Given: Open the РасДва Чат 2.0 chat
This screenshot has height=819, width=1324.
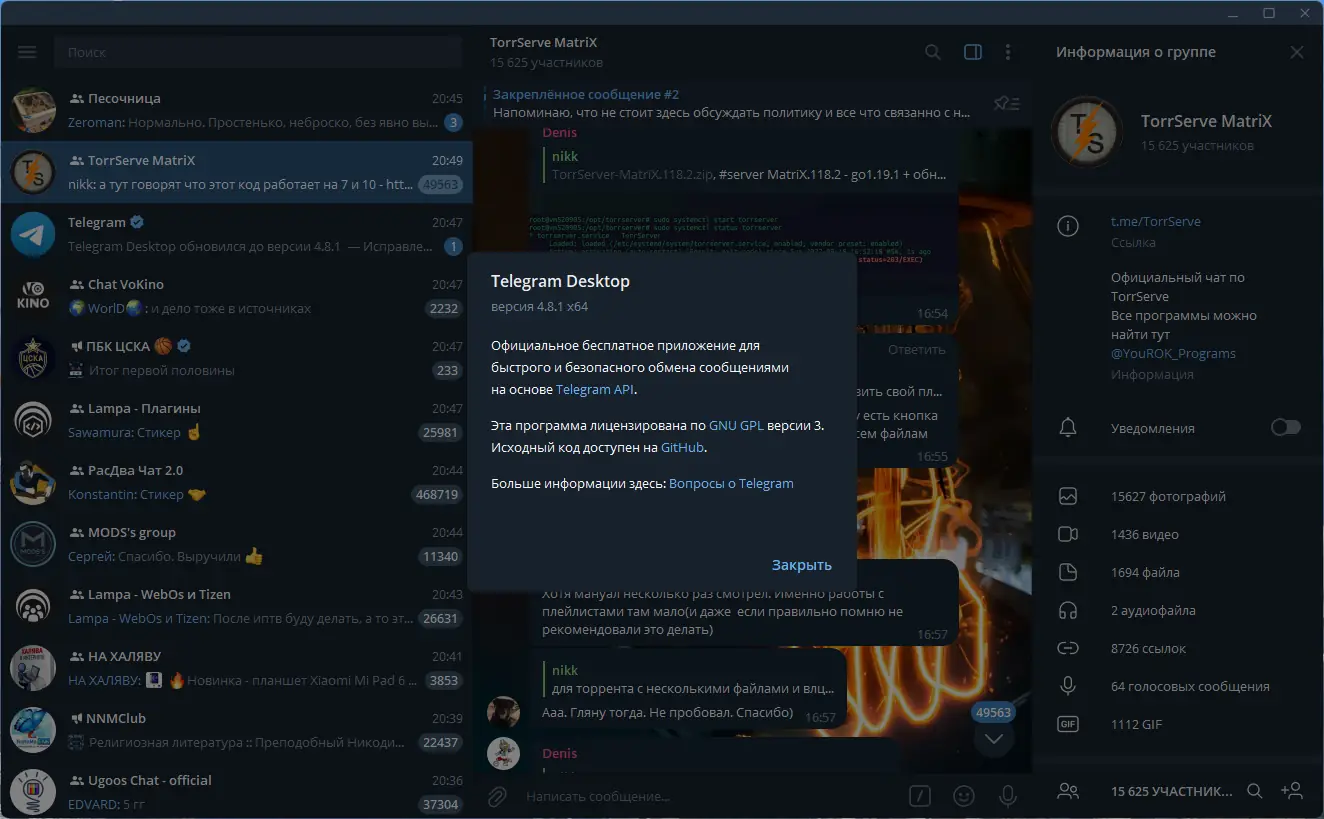Looking at the screenshot, I should 236,482.
